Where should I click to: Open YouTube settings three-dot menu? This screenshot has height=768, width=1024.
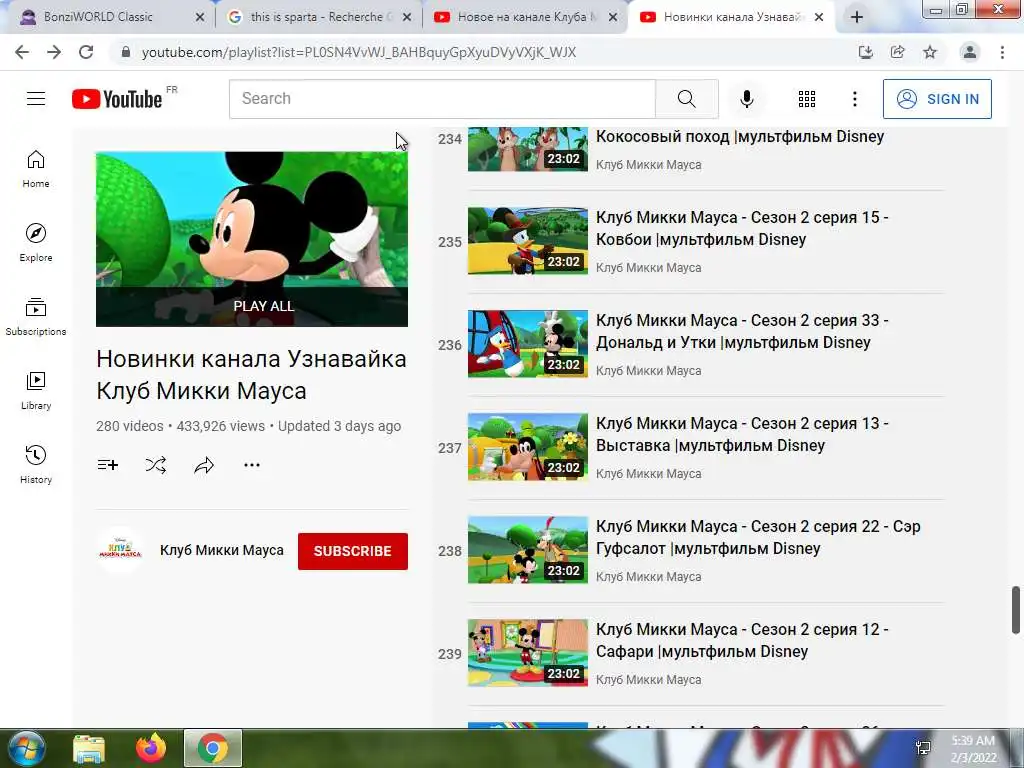click(854, 99)
